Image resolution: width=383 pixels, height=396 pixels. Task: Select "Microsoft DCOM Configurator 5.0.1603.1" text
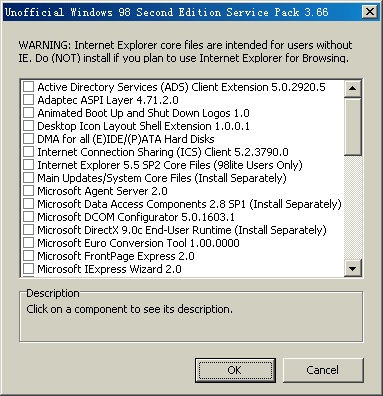click(x=136, y=217)
